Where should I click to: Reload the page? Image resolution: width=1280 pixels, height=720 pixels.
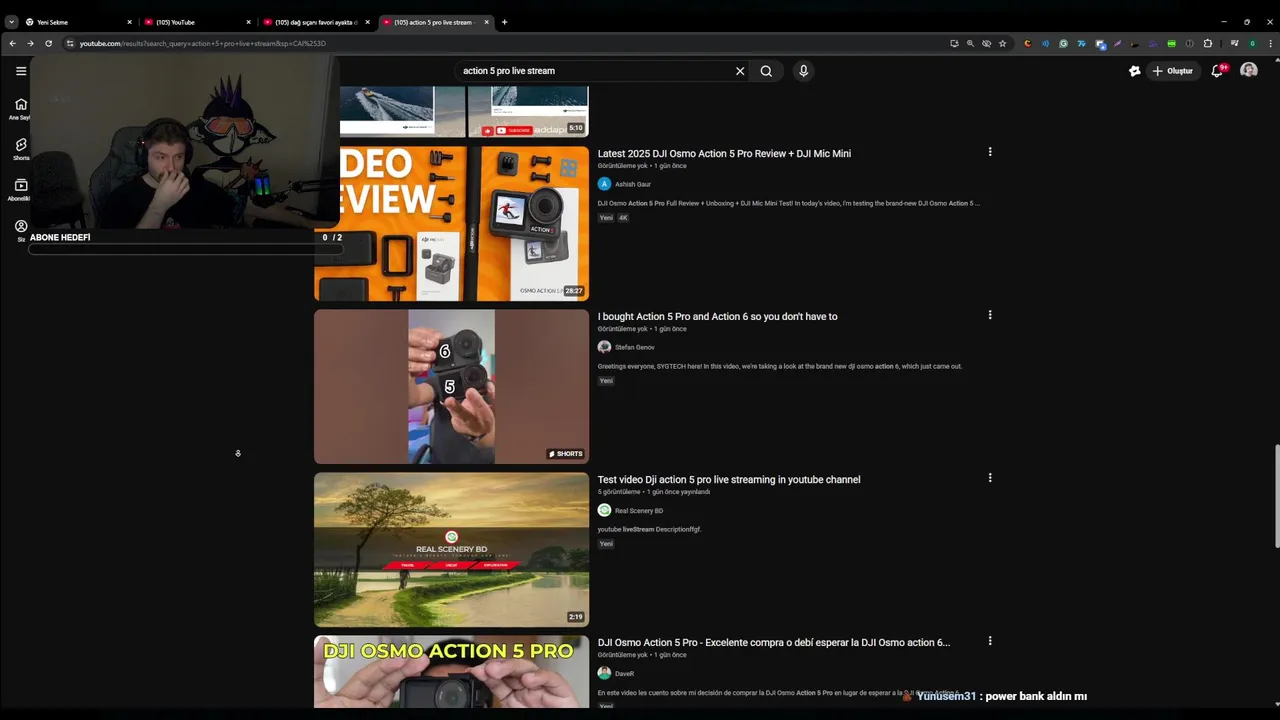[48, 43]
